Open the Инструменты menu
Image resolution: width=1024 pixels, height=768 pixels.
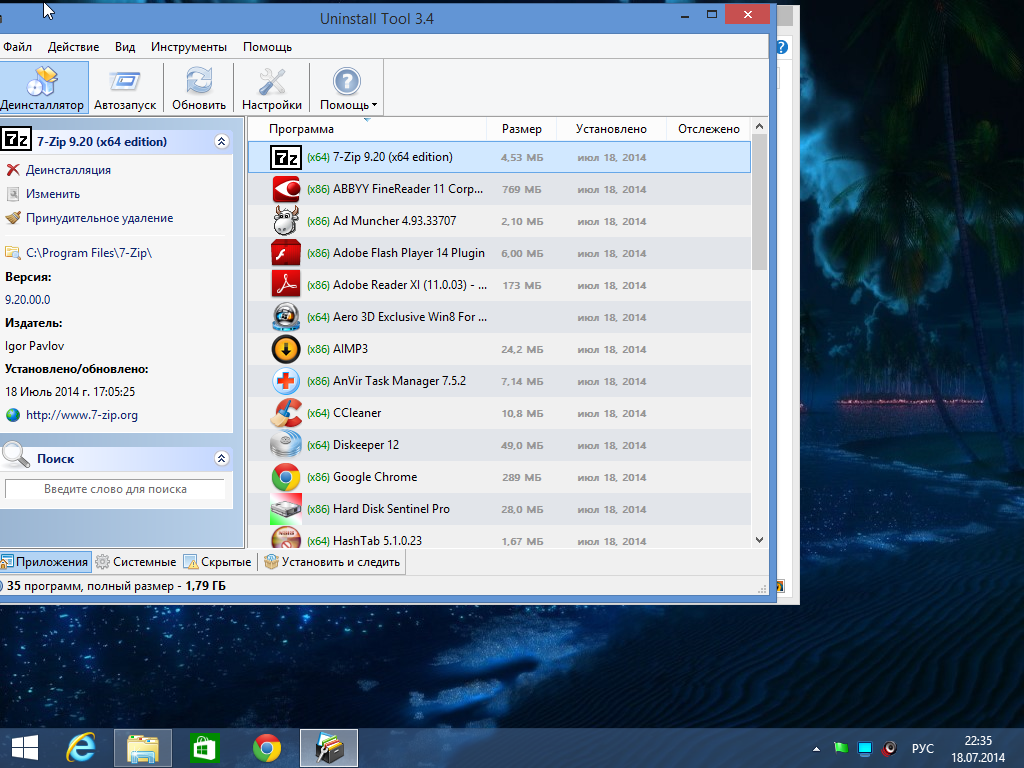coord(189,47)
